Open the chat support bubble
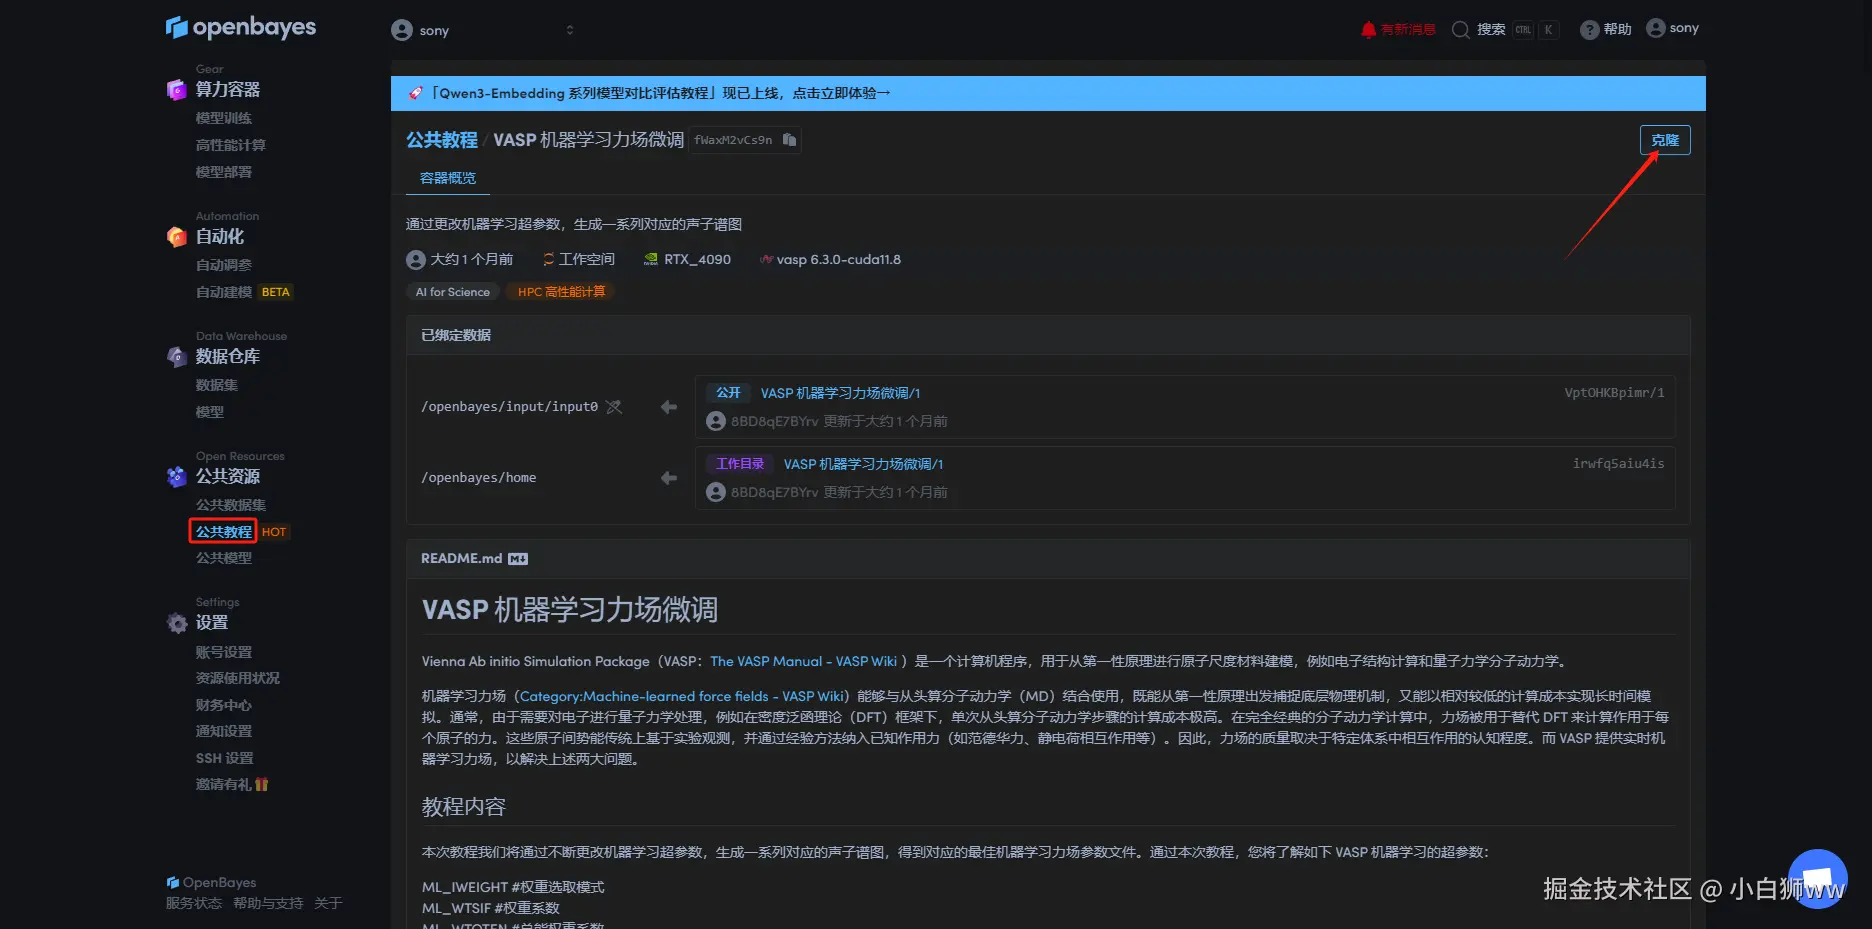The height and width of the screenshot is (929, 1872). click(1817, 879)
